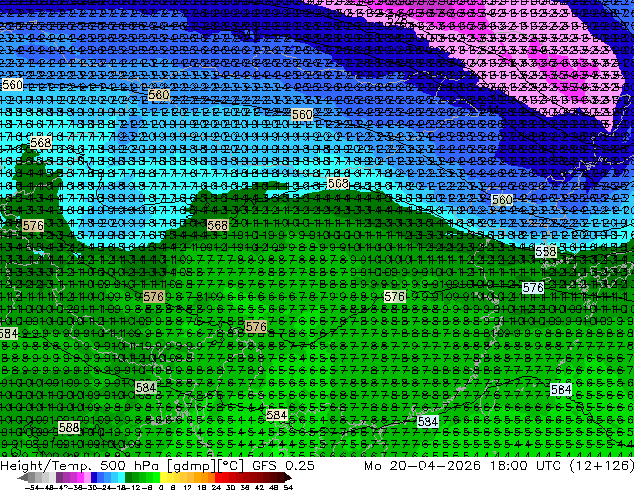This screenshot has width=634, height=490.
Task: Click the -54 value on the color scale
Action: (x=32, y=487)
